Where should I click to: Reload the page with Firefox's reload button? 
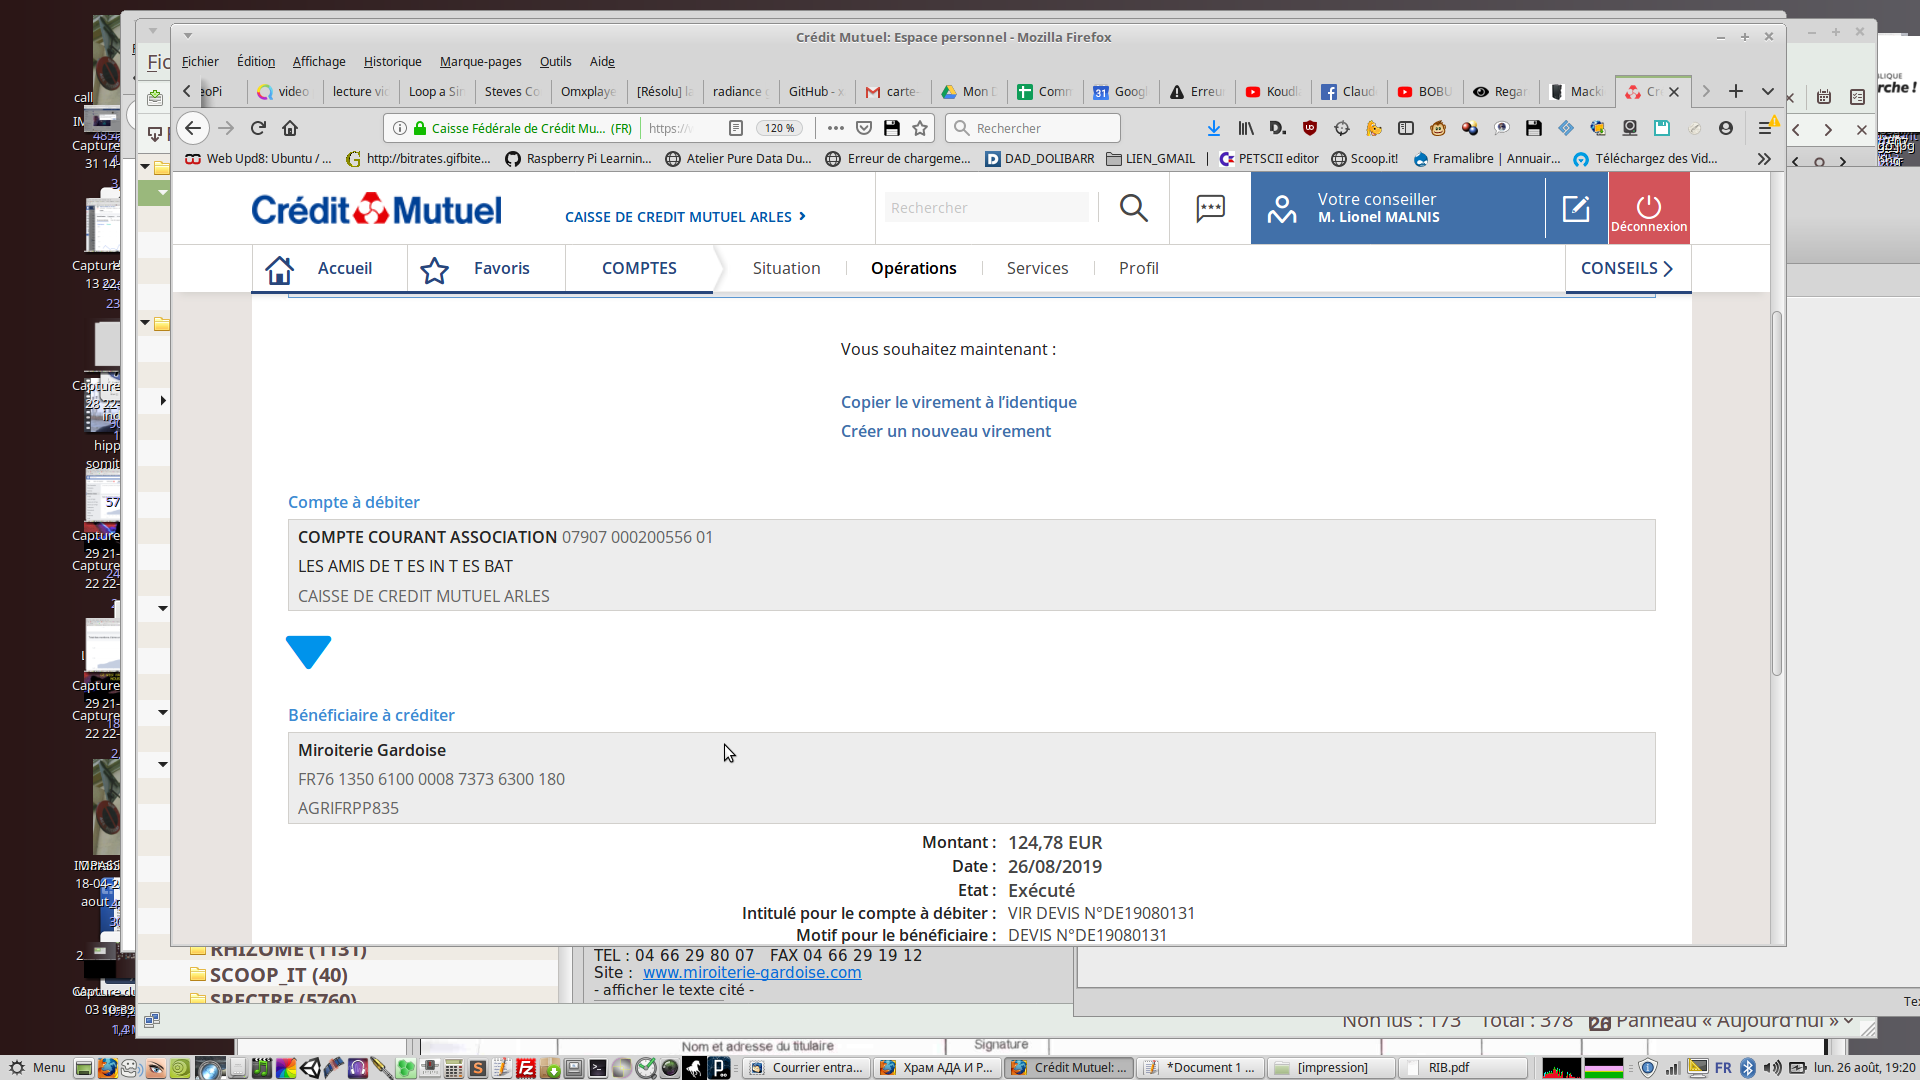pyautogui.click(x=258, y=128)
